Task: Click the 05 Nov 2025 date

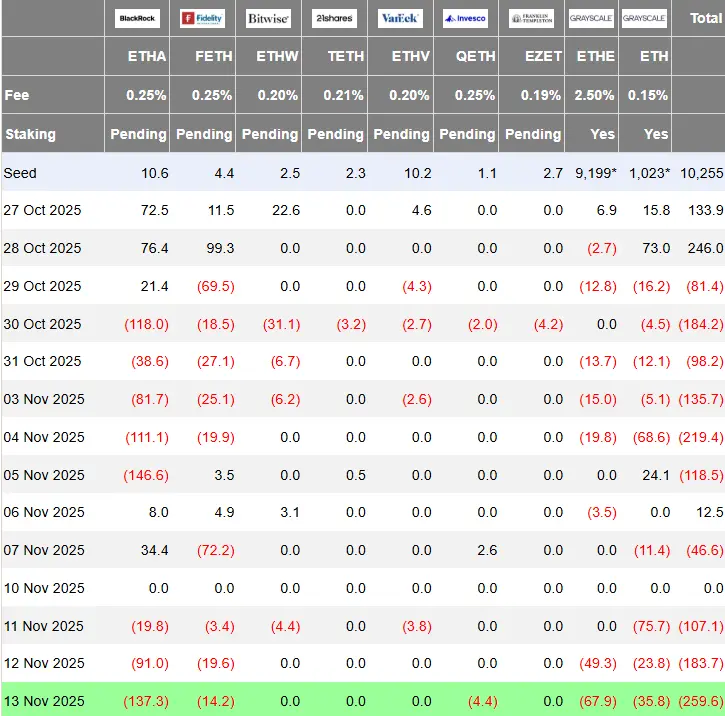Action: 44,475
